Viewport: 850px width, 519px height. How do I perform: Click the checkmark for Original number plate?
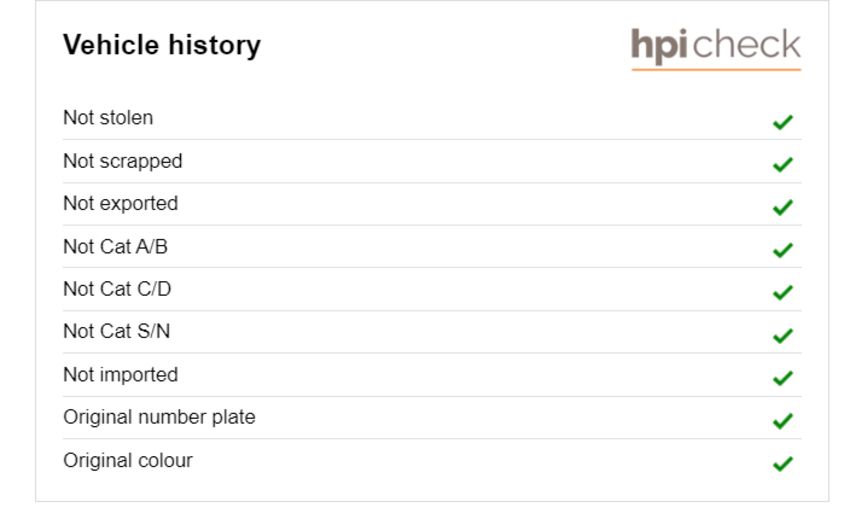click(782, 421)
